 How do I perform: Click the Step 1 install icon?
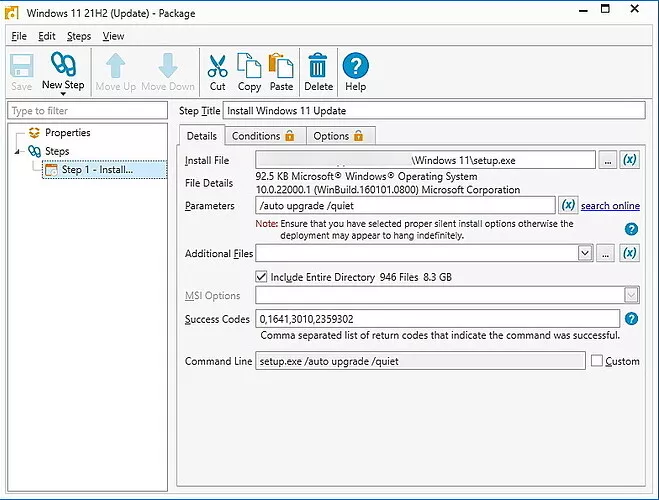[51, 170]
